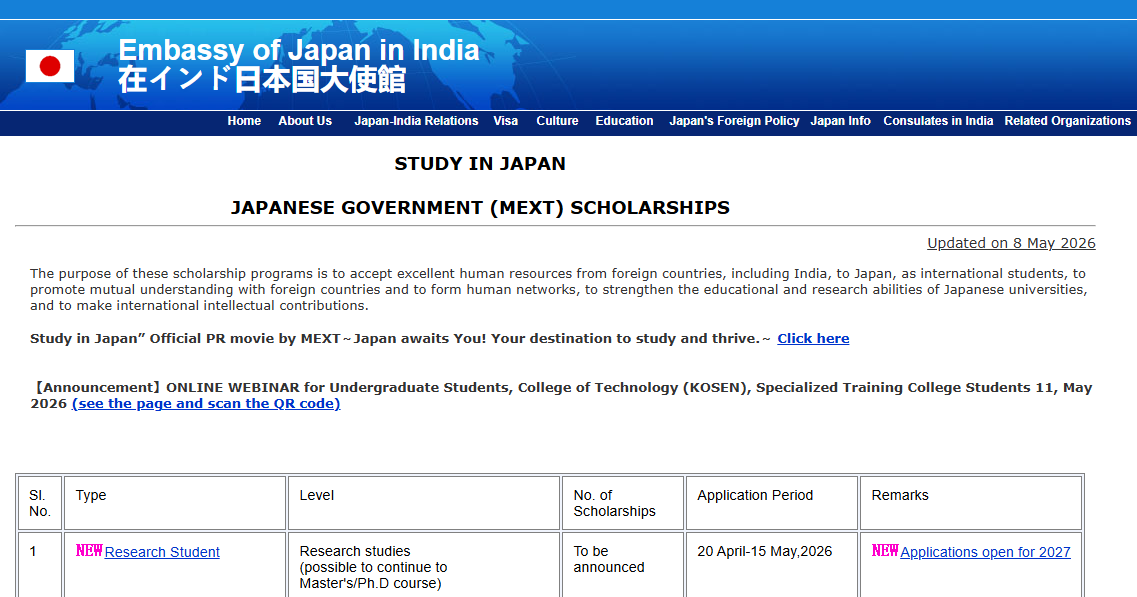Click the purpose of scholarship programs paragraph
Image resolution: width=1137 pixels, height=597 pixels.
(559, 289)
